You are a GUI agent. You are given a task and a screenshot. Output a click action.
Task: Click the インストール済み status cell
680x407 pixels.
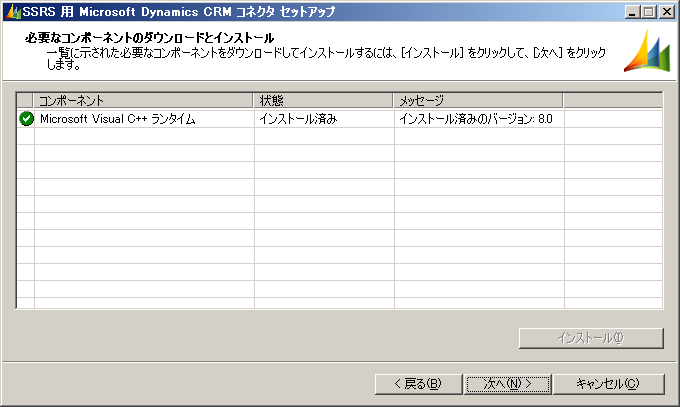click(324, 119)
